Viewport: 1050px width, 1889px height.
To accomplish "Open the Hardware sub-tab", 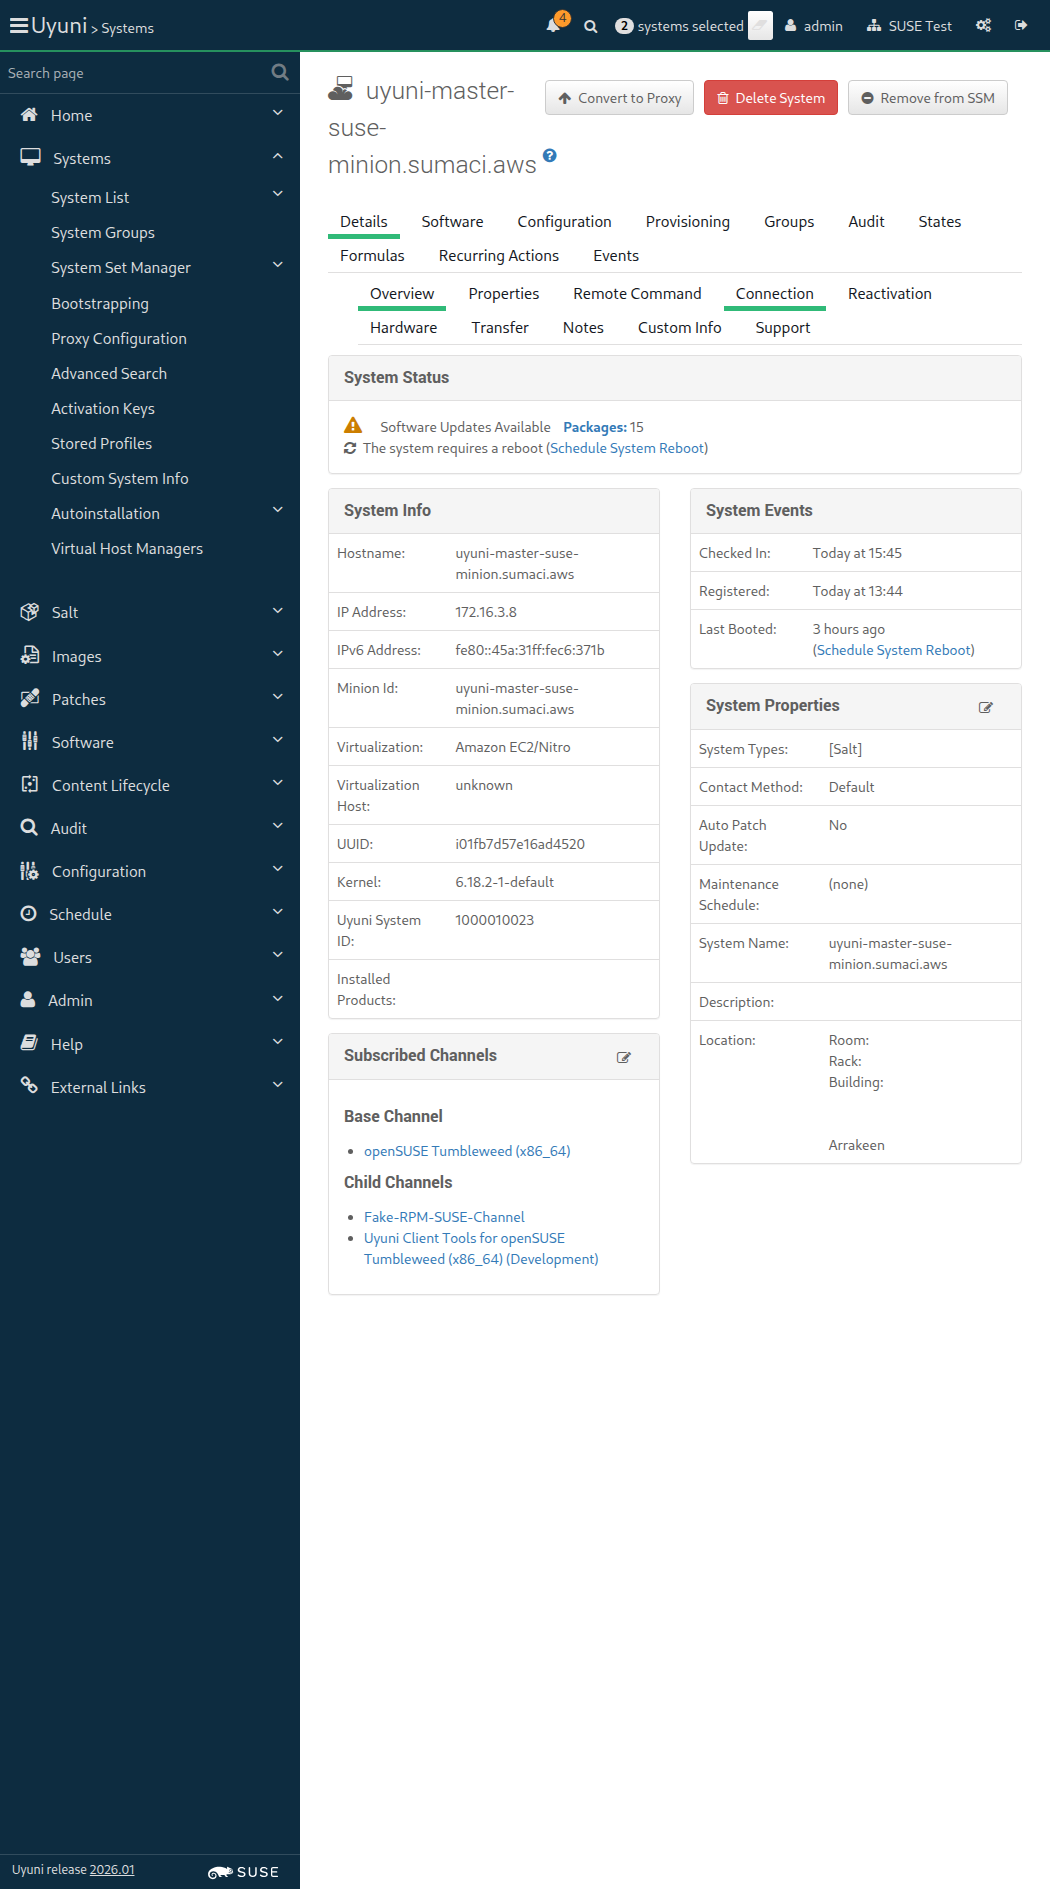I will [403, 328].
